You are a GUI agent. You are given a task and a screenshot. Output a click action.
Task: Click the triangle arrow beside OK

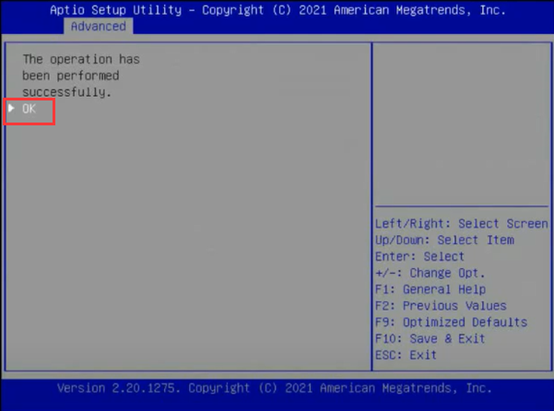point(11,108)
